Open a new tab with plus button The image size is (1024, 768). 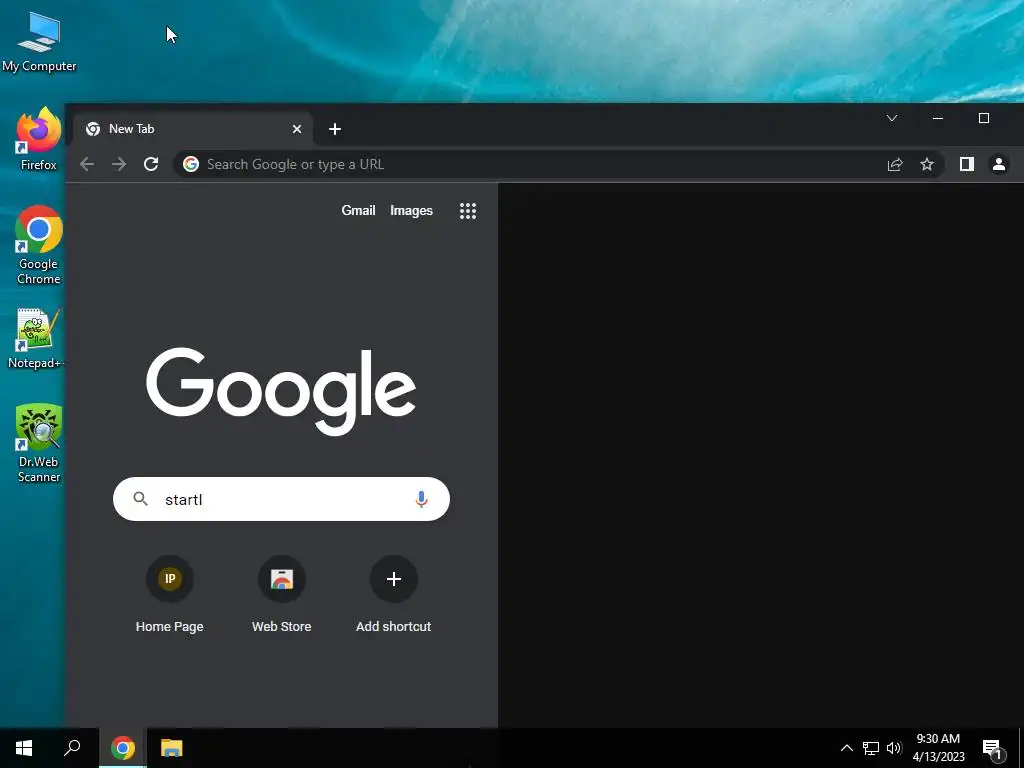pyautogui.click(x=335, y=129)
